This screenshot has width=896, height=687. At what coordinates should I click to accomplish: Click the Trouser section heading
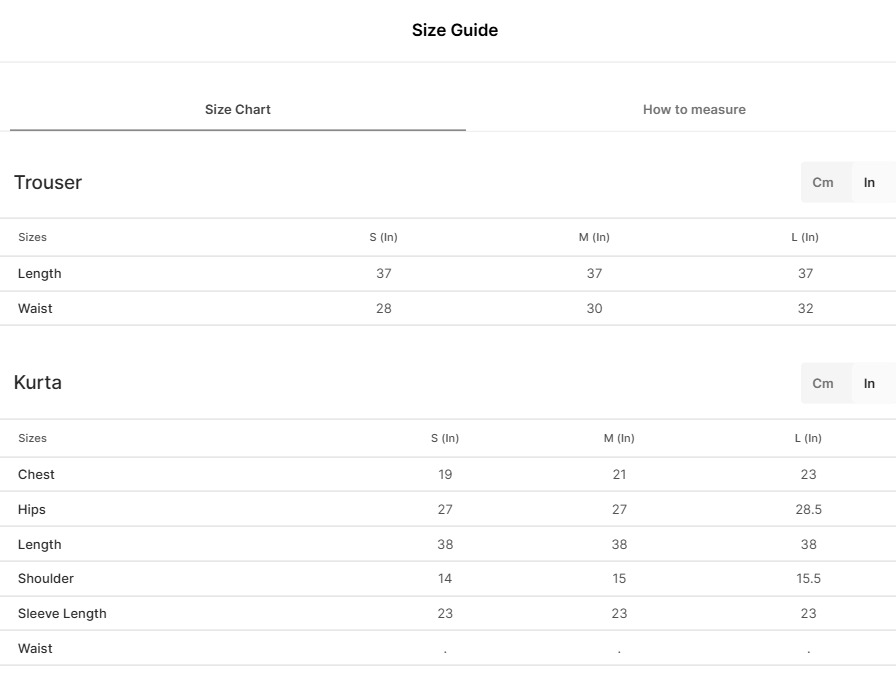coord(48,182)
